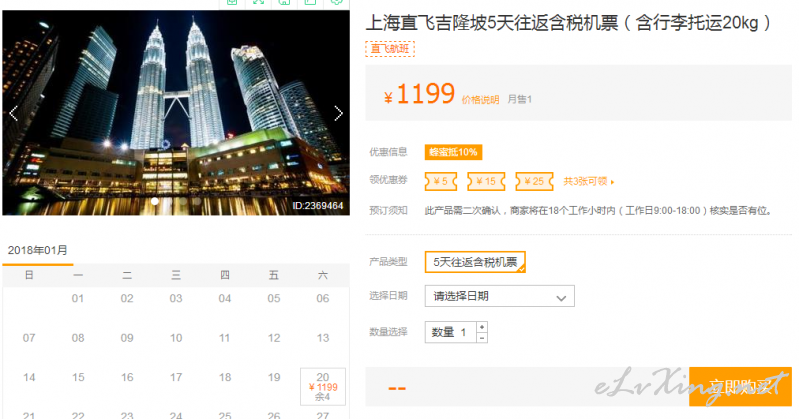Viewport: 799px width, 419px height.
Task: Click the 预订须知 booking notice text
Action: 388,211
